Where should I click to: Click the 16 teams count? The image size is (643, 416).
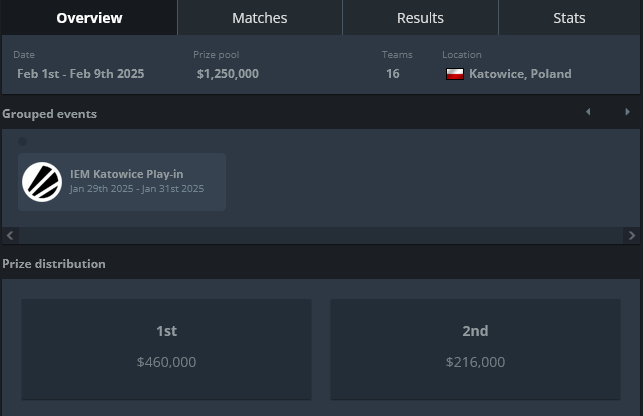pyautogui.click(x=392, y=74)
